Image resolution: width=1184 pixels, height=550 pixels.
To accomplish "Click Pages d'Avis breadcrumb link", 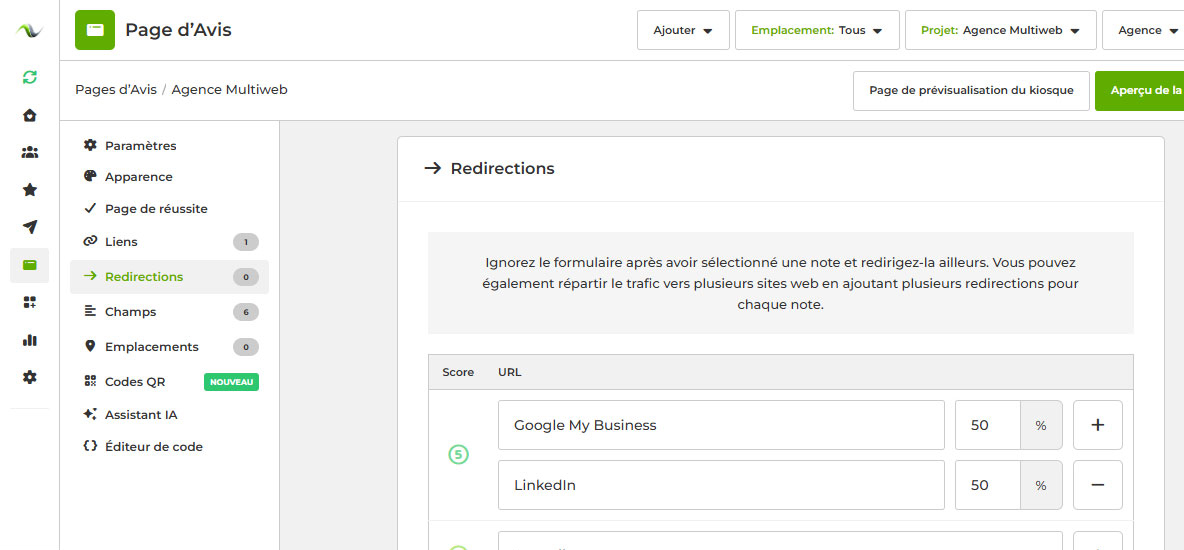I will [x=115, y=90].
